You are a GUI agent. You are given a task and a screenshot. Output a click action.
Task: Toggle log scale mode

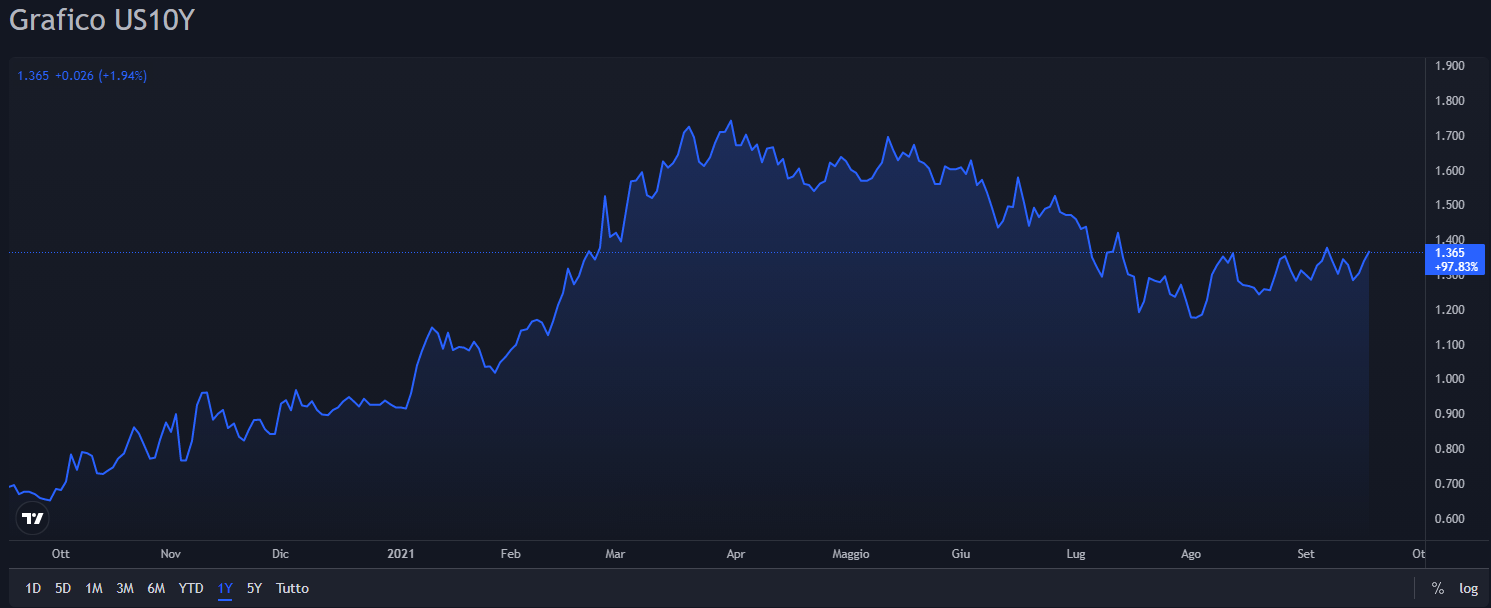(x=1468, y=588)
